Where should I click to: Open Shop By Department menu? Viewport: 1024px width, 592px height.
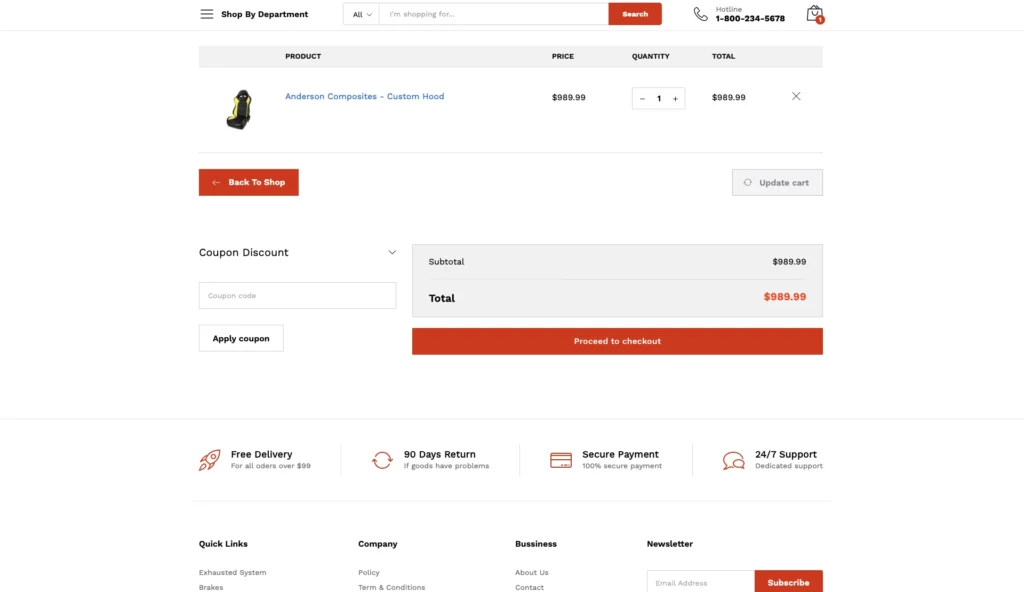pos(264,14)
